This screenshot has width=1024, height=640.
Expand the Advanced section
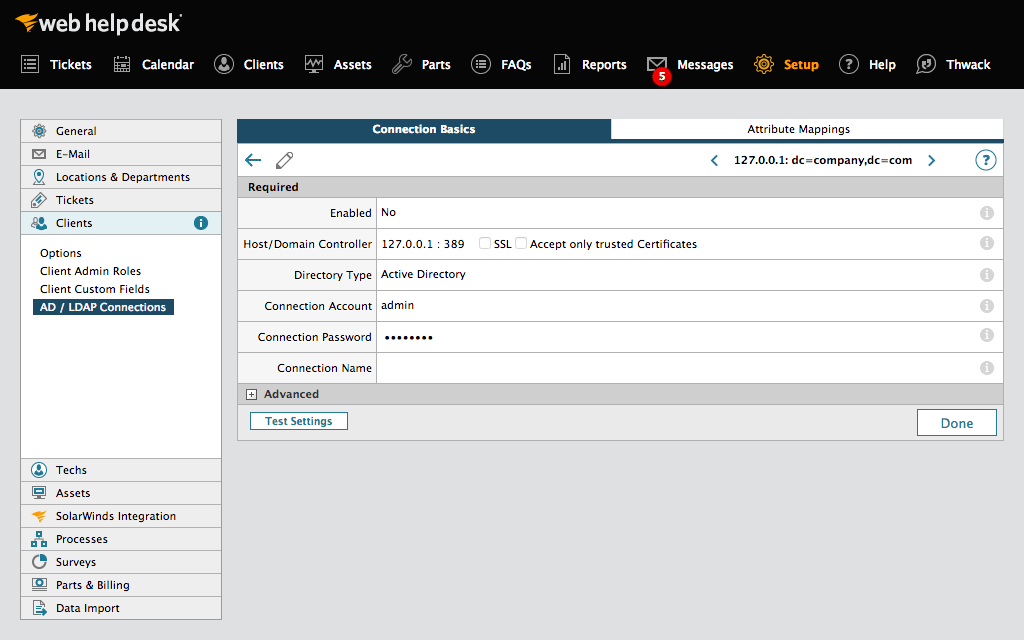pos(252,394)
